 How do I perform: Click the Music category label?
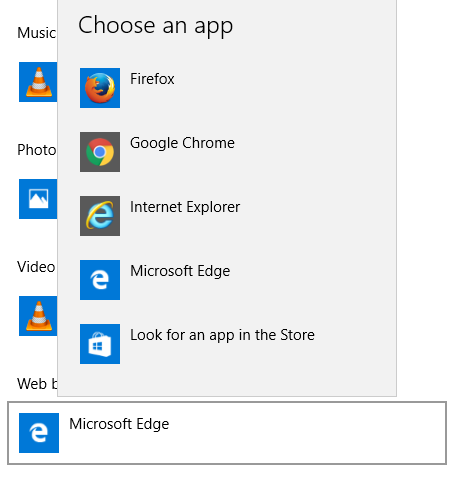37,33
